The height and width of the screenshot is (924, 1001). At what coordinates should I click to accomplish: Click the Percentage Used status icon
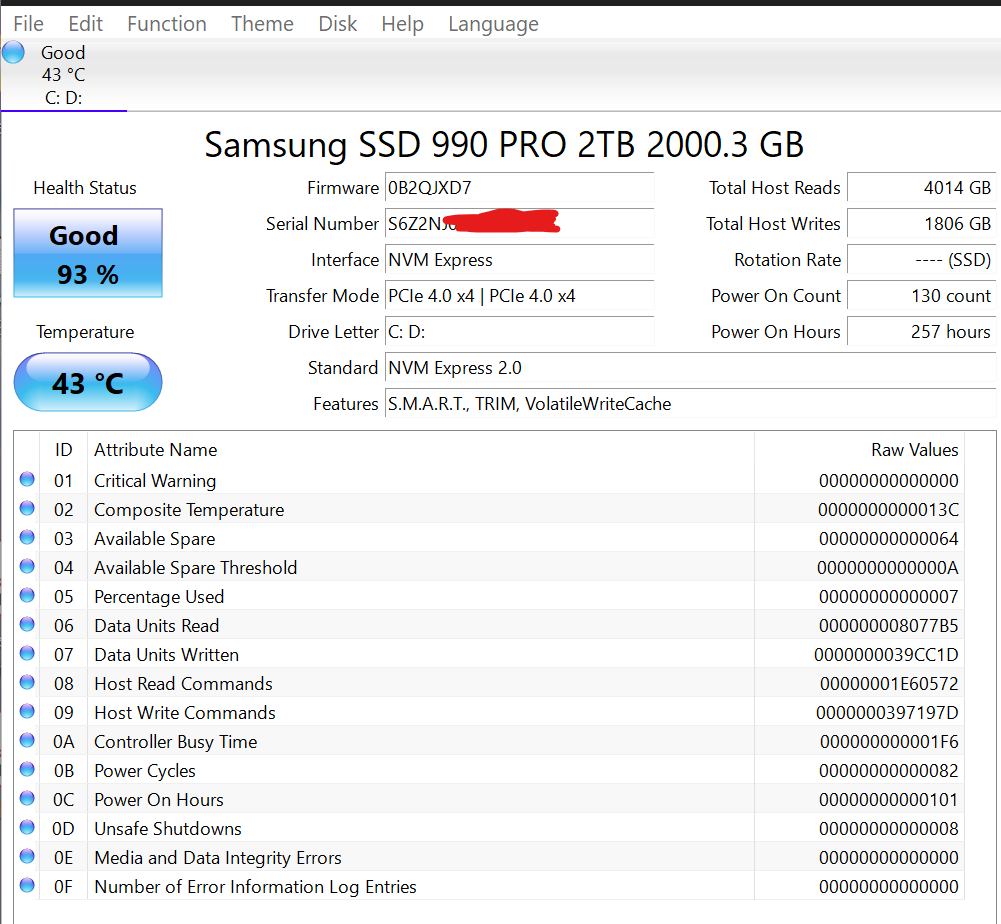point(26,596)
